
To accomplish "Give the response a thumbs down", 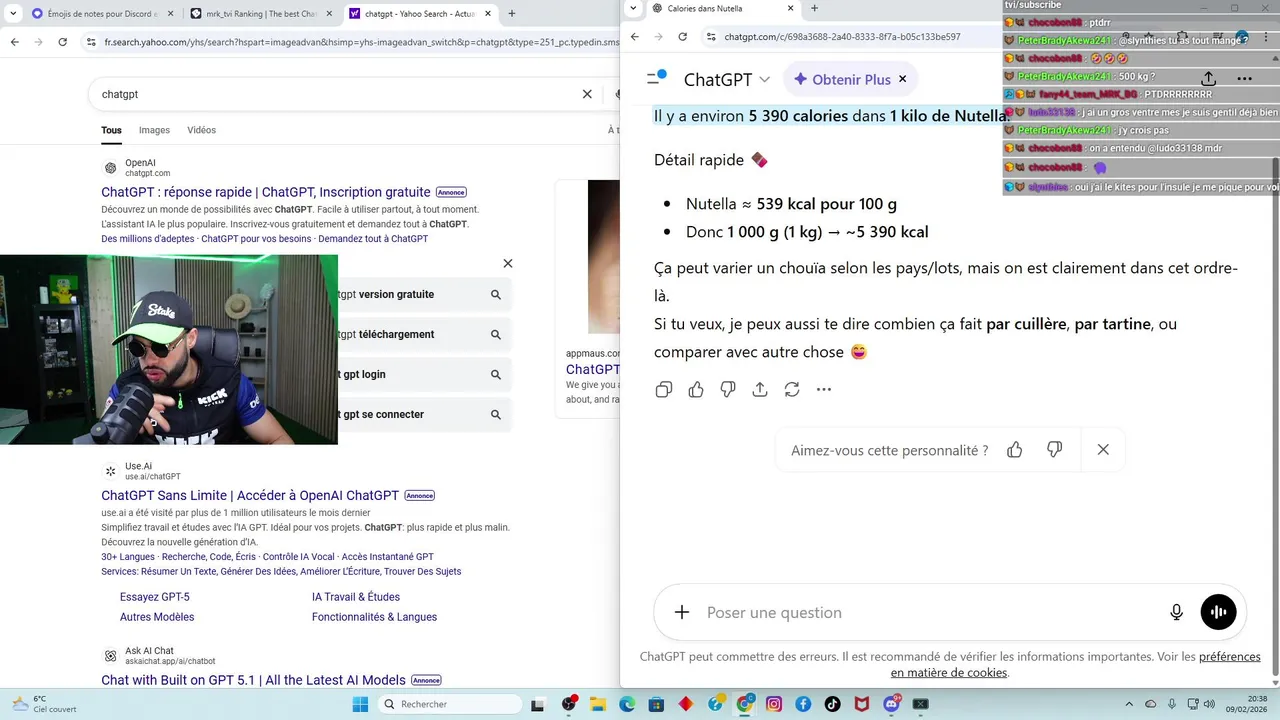I will (728, 389).
